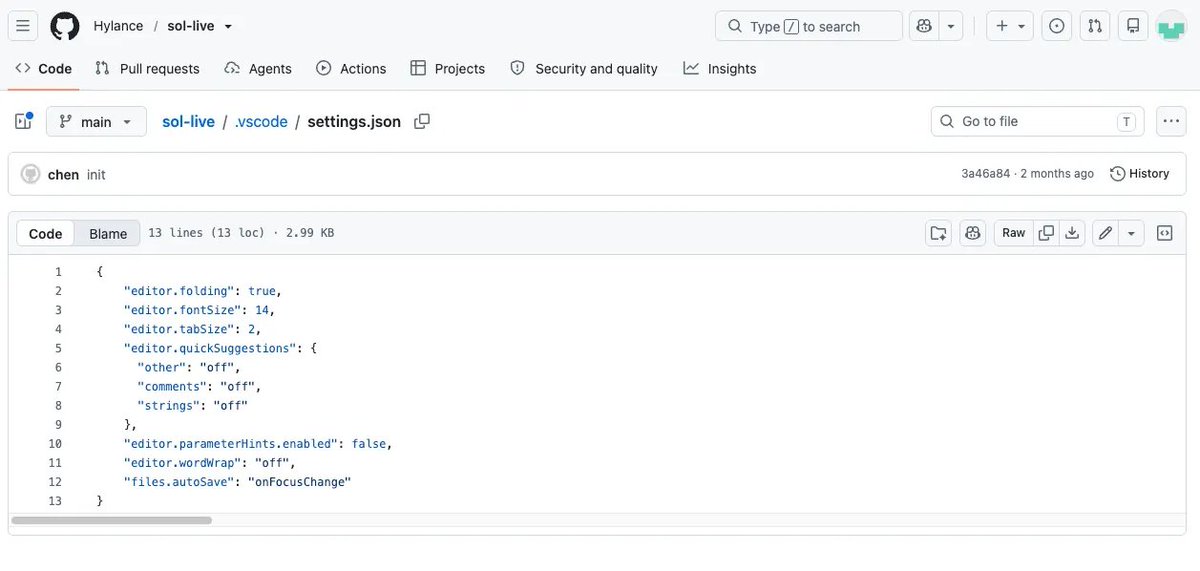The image size is (1200, 571).
Task: Expand the file tree side panel
Action: point(23,121)
